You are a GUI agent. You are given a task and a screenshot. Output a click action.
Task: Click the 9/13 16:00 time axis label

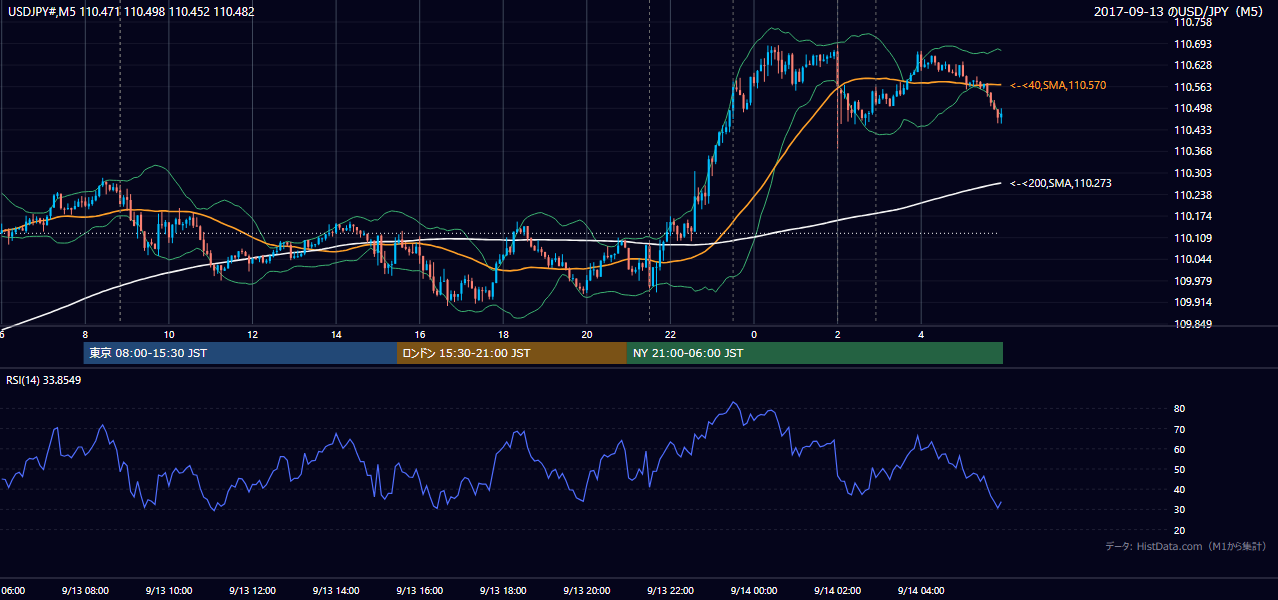point(419,590)
